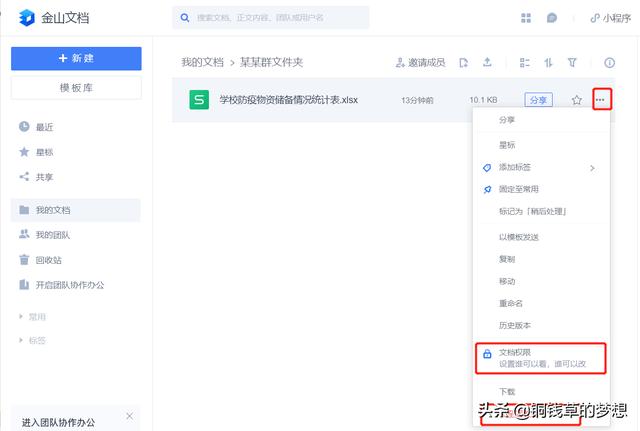Open the apps grid icon in header
640x431 pixels.
pos(526,18)
